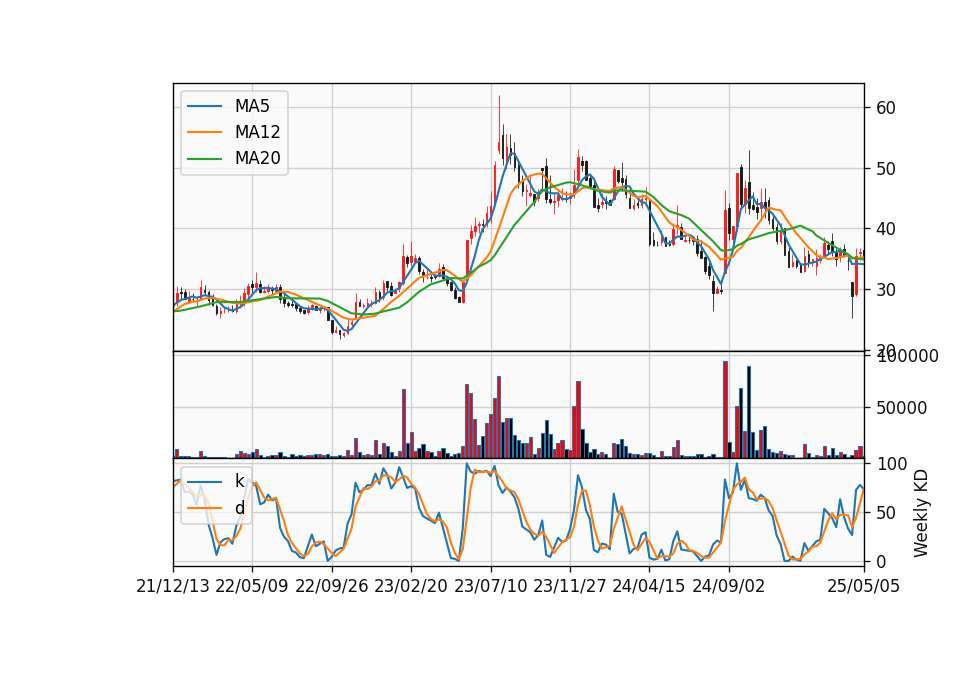Click the date label 23/02/20
960x690 pixels.
pos(411,587)
